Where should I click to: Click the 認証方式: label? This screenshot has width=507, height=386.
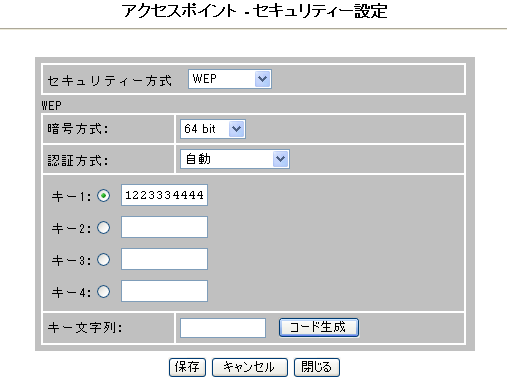pyautogui.click(x=78, y=161)
